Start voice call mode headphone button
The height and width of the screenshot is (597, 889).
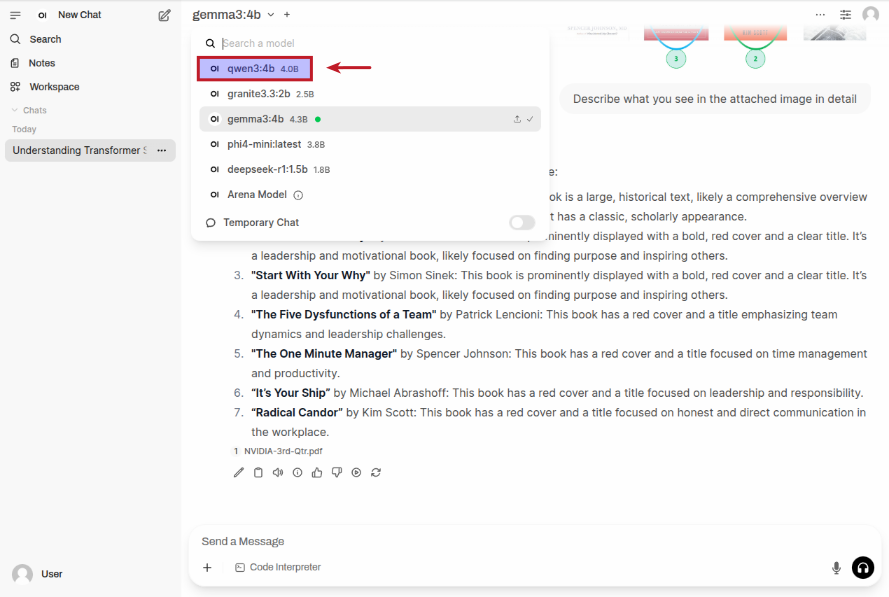pos(863,568)
